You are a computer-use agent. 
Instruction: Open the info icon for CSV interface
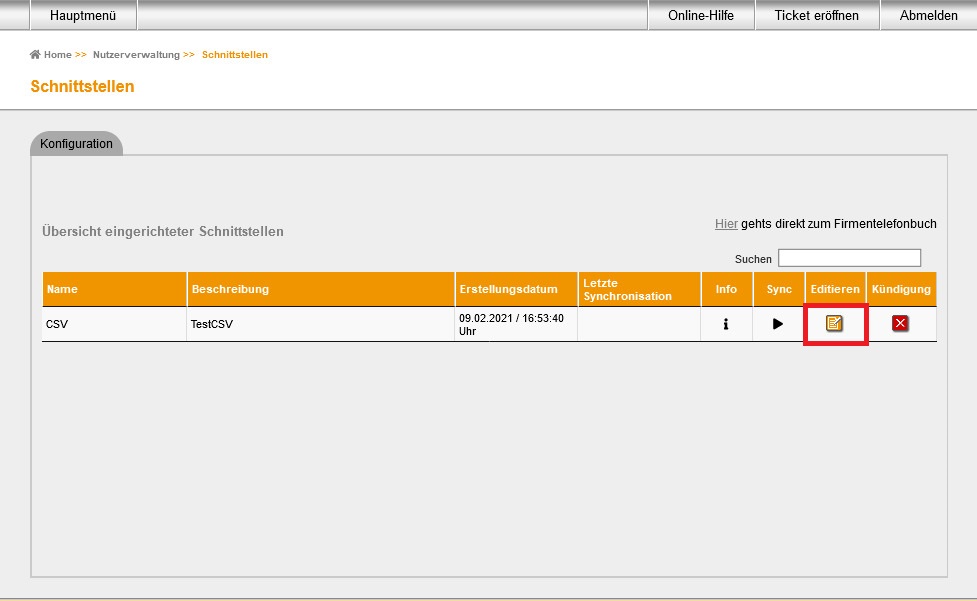point(725,324)
